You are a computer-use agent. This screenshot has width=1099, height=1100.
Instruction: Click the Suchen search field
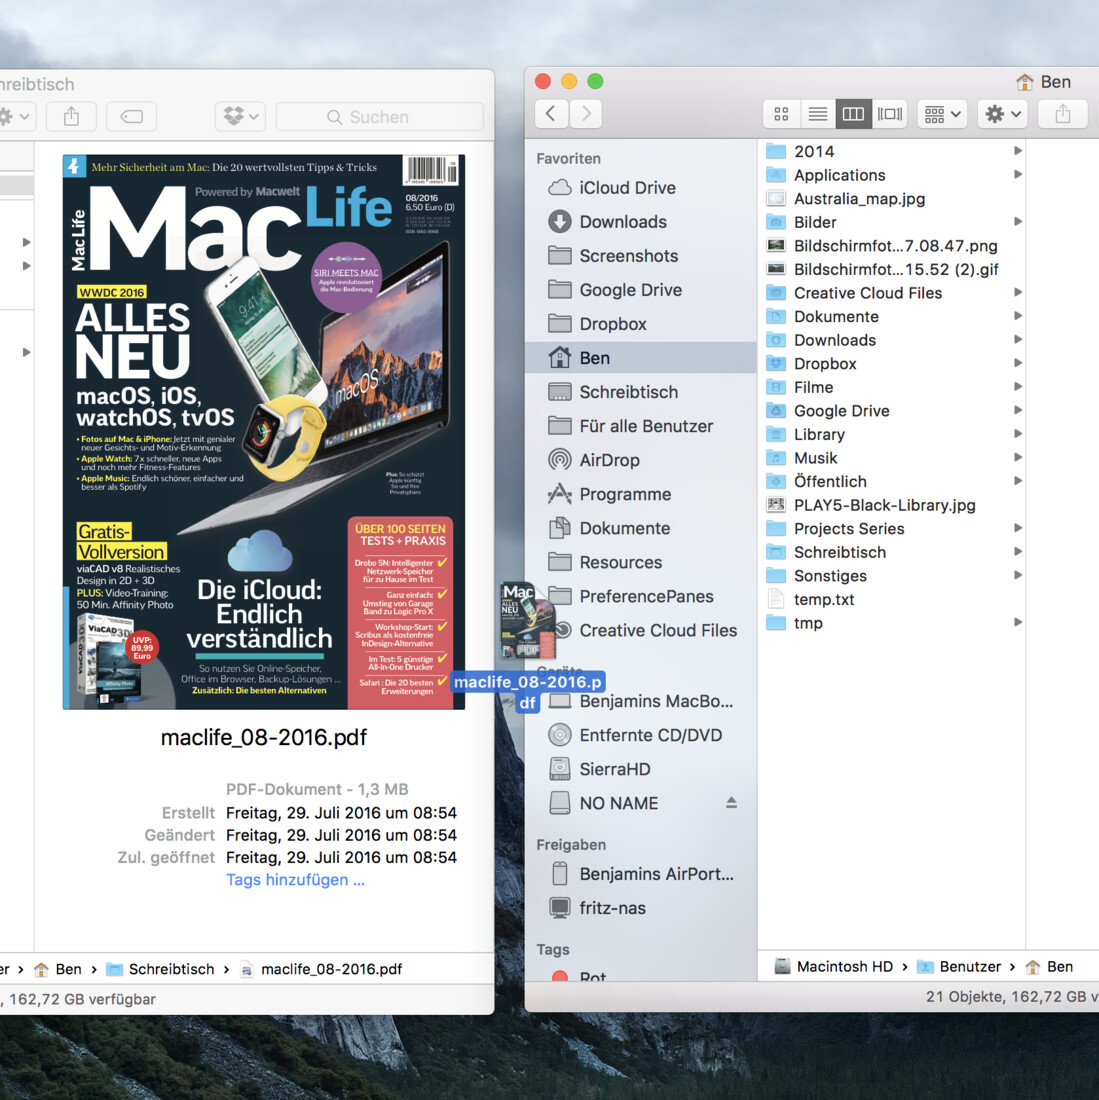tap(379, 117)
